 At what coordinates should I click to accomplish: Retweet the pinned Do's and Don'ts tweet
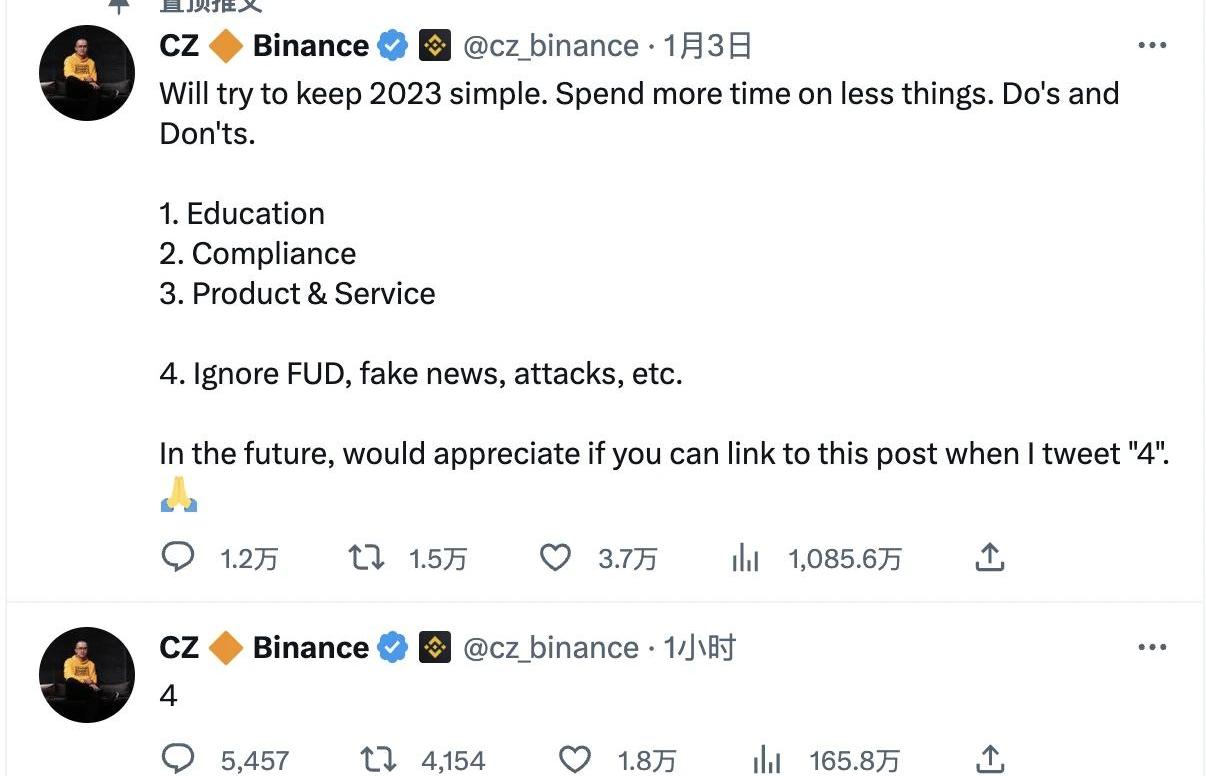[x=366, y=557]
